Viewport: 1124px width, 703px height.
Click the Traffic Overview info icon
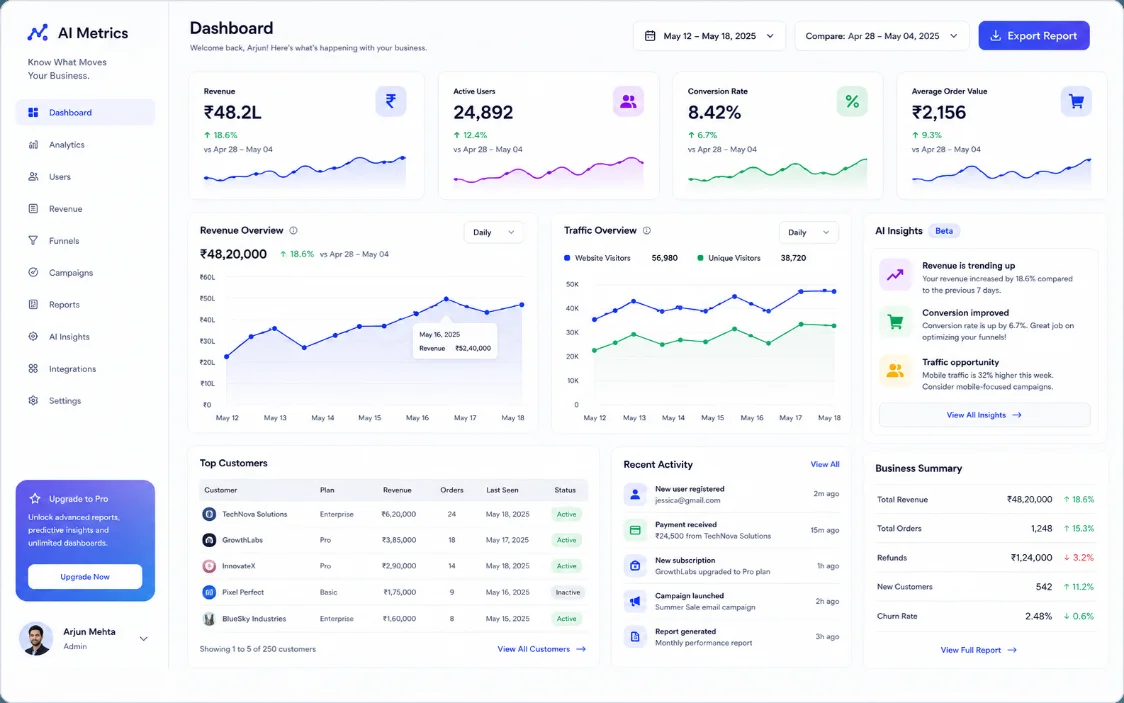pos(647,231)
